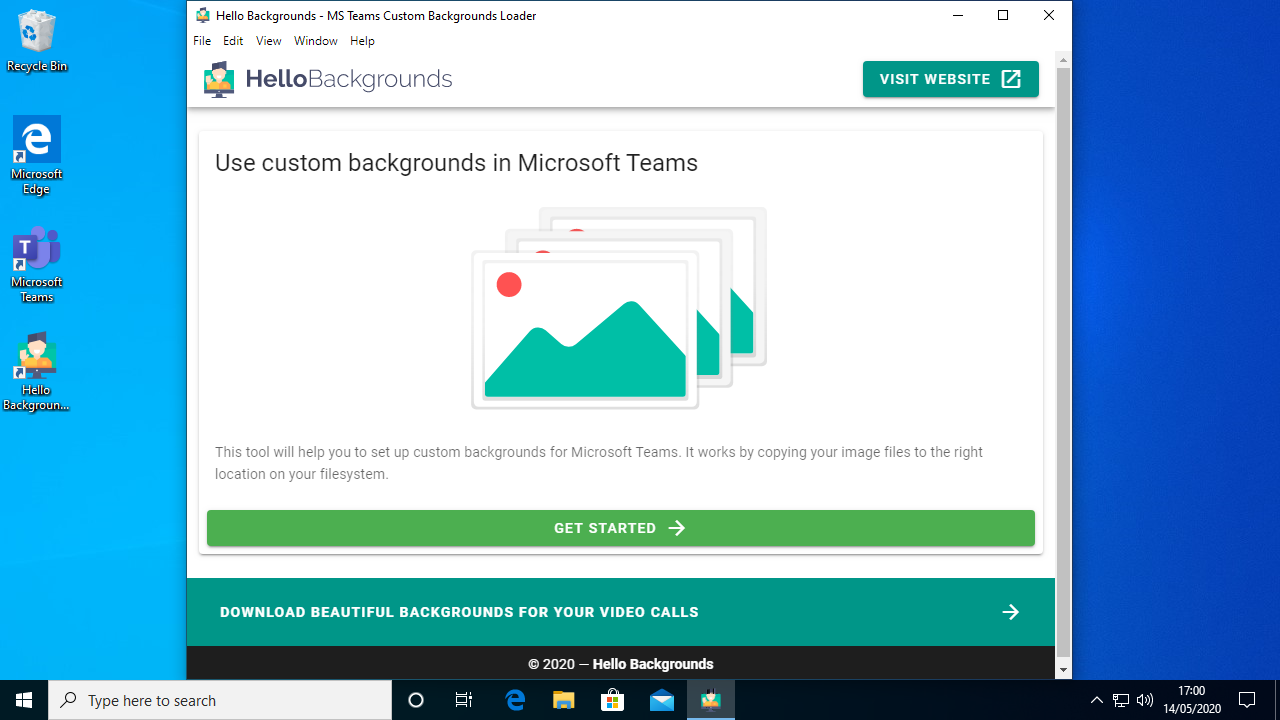
Task: Click the scrollbar's up arrow
Action: coord(1063,60)
